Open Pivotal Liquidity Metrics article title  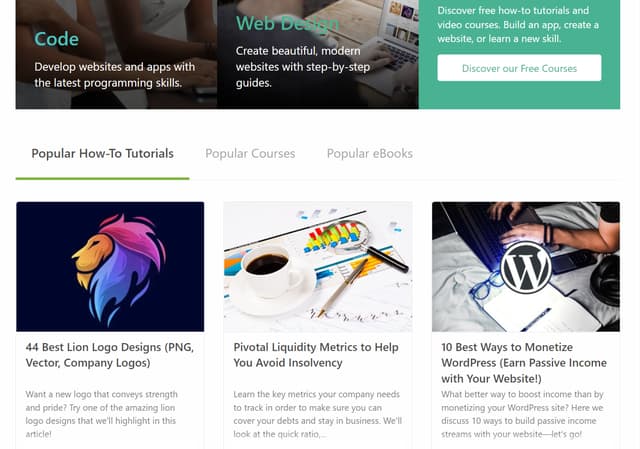tap(316, 355)
